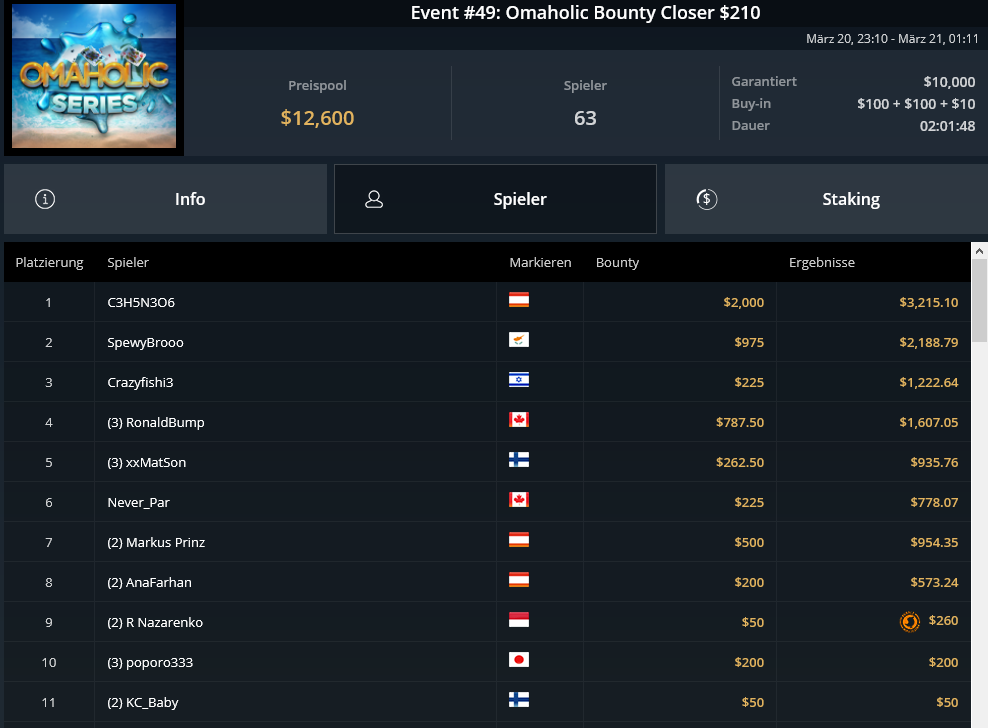Open the Staking tab
Image resolution: width=988 pixels, height=728 pixels.
coord(826,199)
